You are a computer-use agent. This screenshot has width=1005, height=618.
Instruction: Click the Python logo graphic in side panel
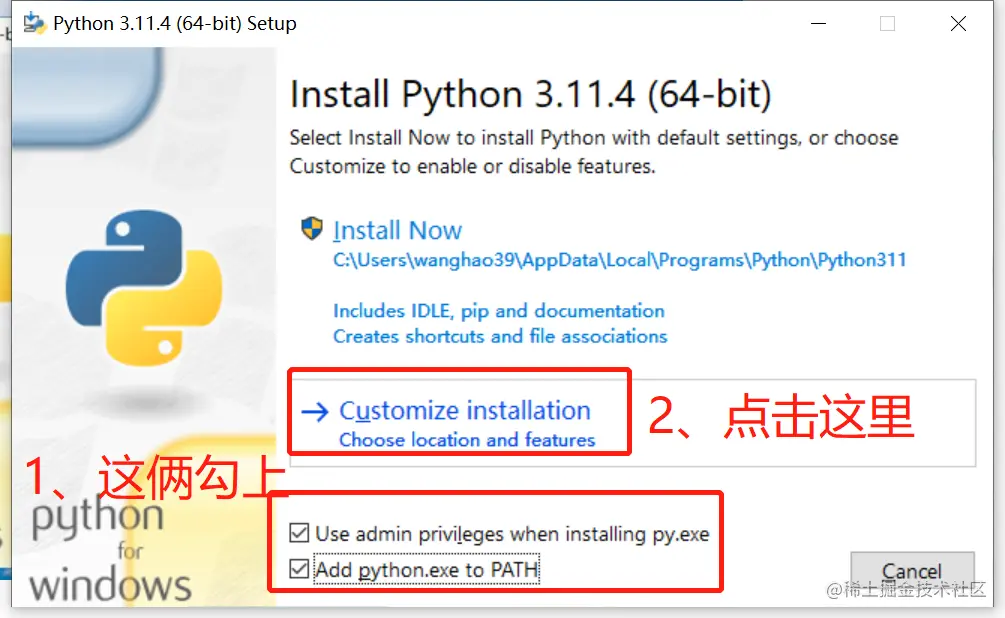144,288
